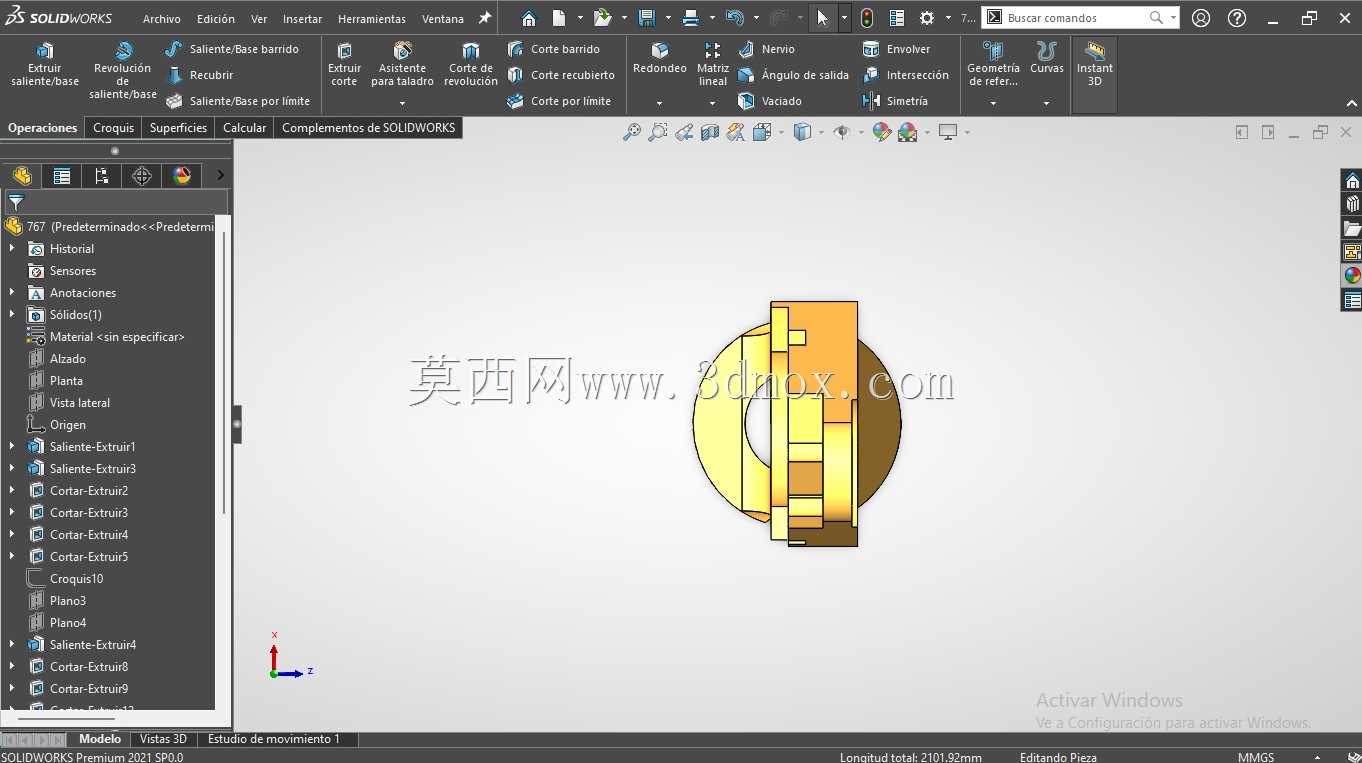Open the Options gear icon
Viewport: 1362px width, 763px height.
click(927, 18)
